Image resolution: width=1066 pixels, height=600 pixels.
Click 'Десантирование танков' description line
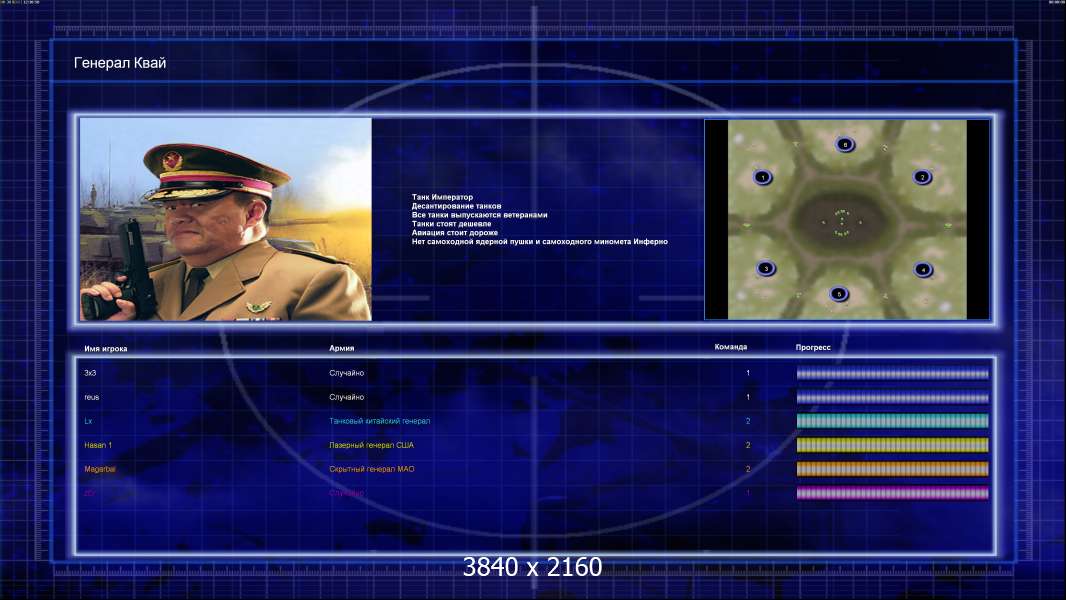click(456, 206)
